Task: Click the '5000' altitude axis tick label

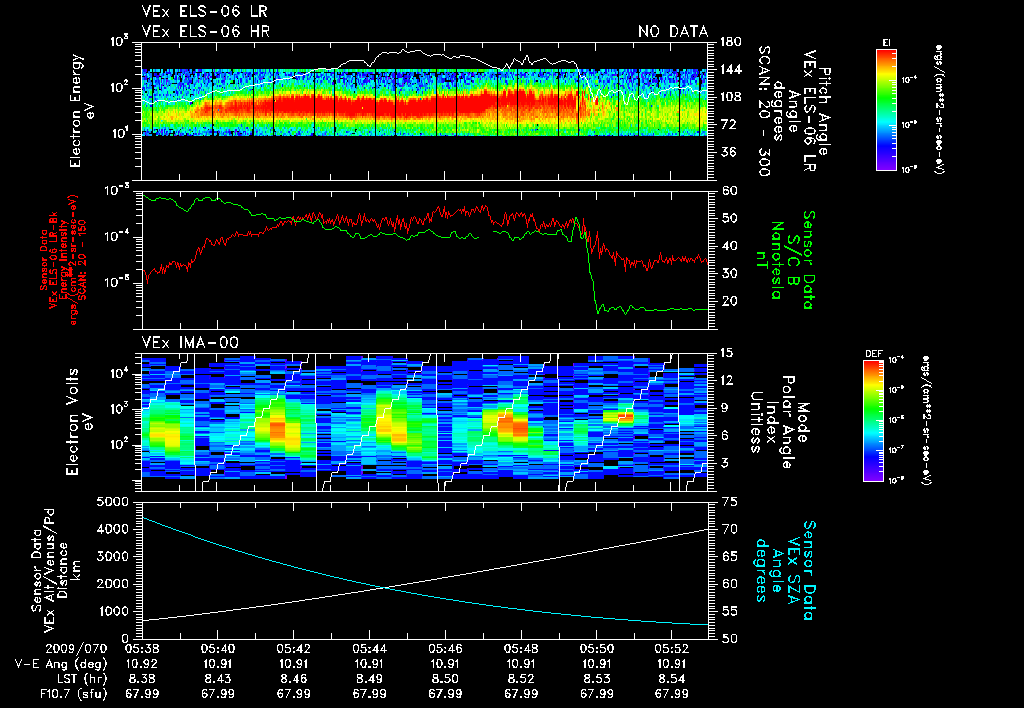Action: click(113, 502)
